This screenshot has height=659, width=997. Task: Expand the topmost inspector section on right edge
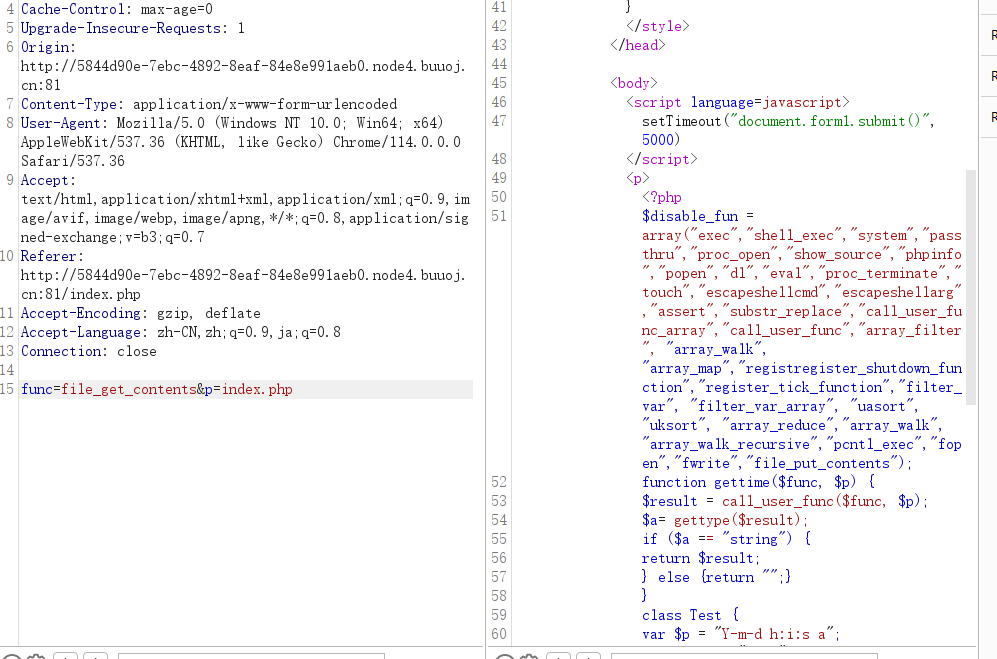(x=993, y=36)
